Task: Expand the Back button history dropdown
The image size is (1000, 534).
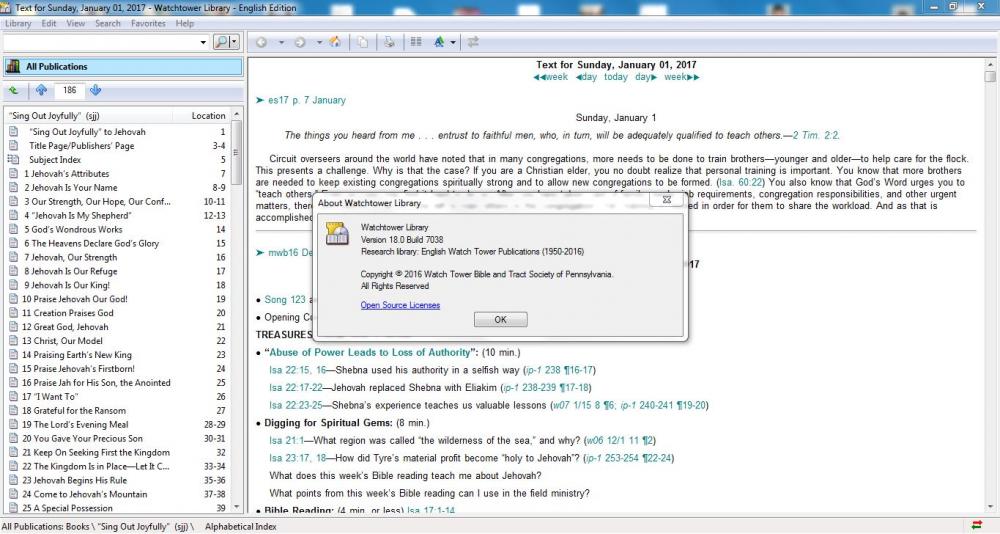Action: coord(281,42)
